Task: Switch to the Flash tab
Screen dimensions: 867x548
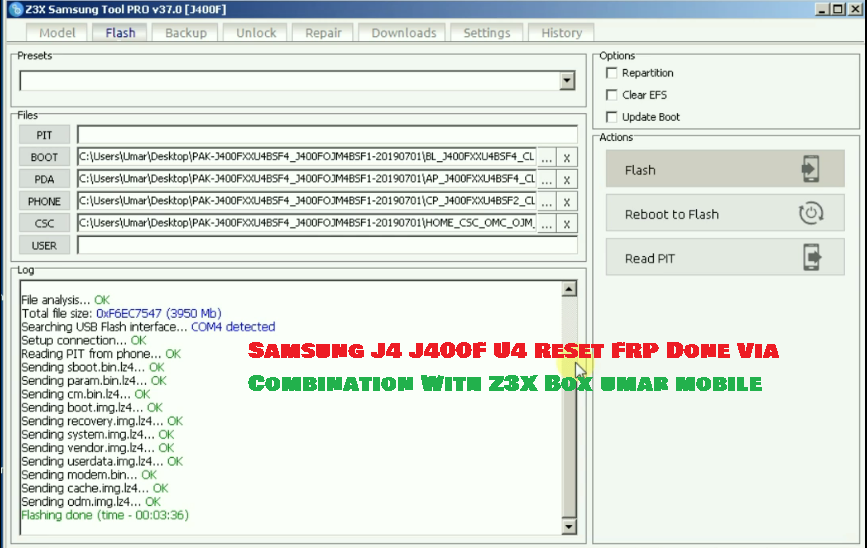Action: 120,33
